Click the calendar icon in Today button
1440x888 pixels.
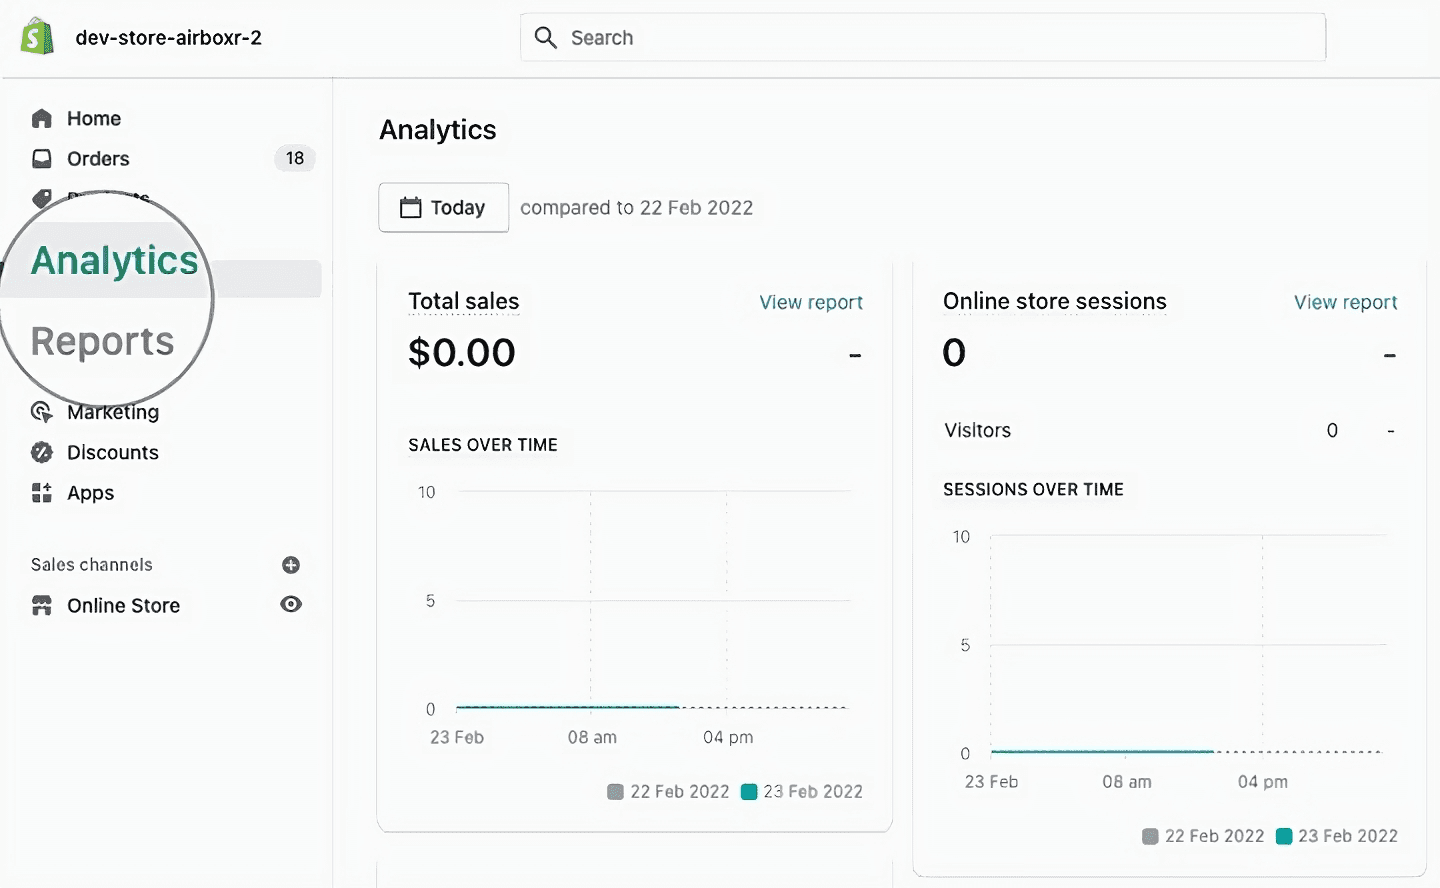[411, 208]
